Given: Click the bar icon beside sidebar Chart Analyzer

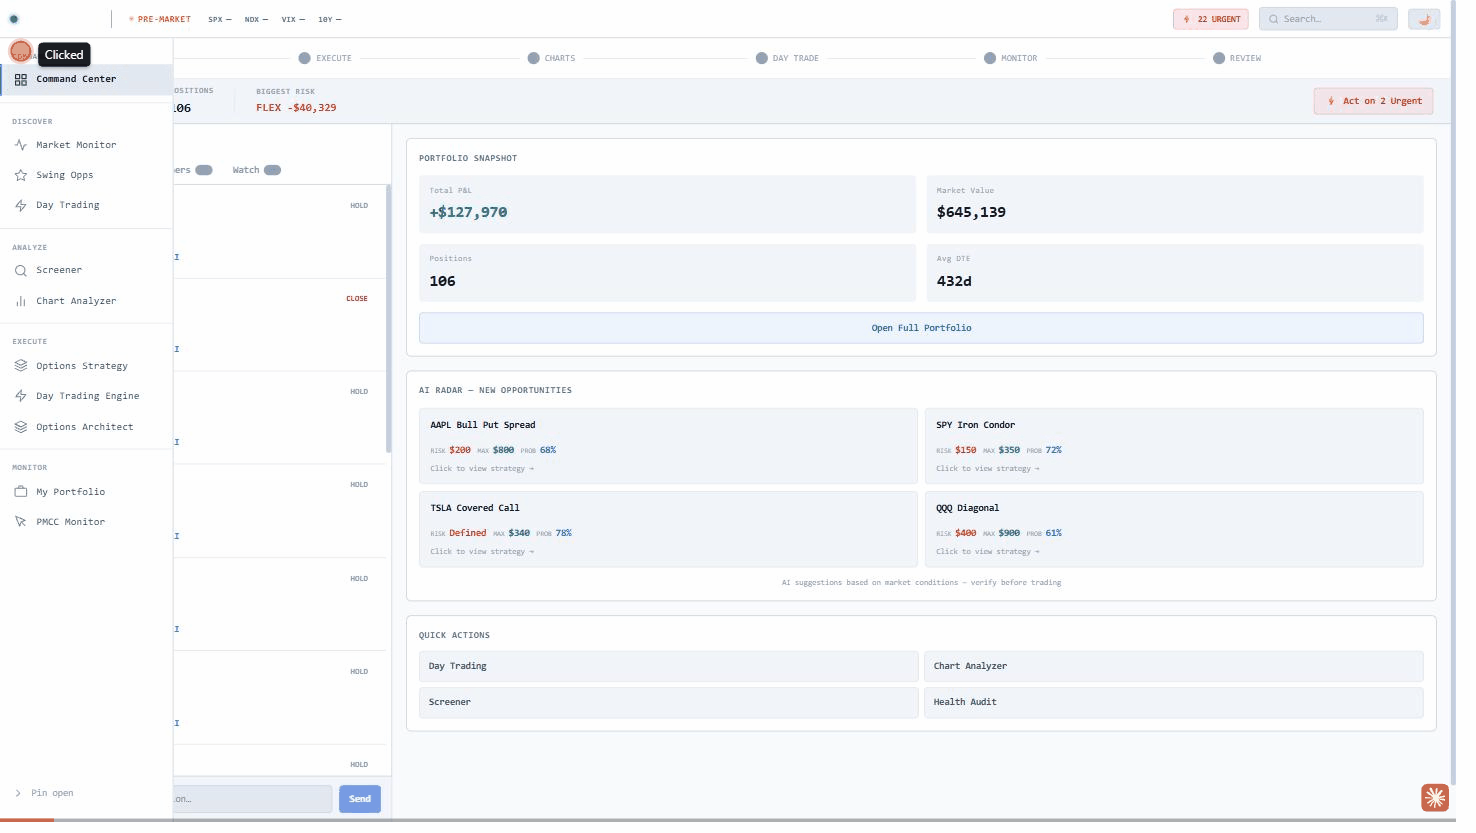Looking at the screenshot, I should [20, 301].
